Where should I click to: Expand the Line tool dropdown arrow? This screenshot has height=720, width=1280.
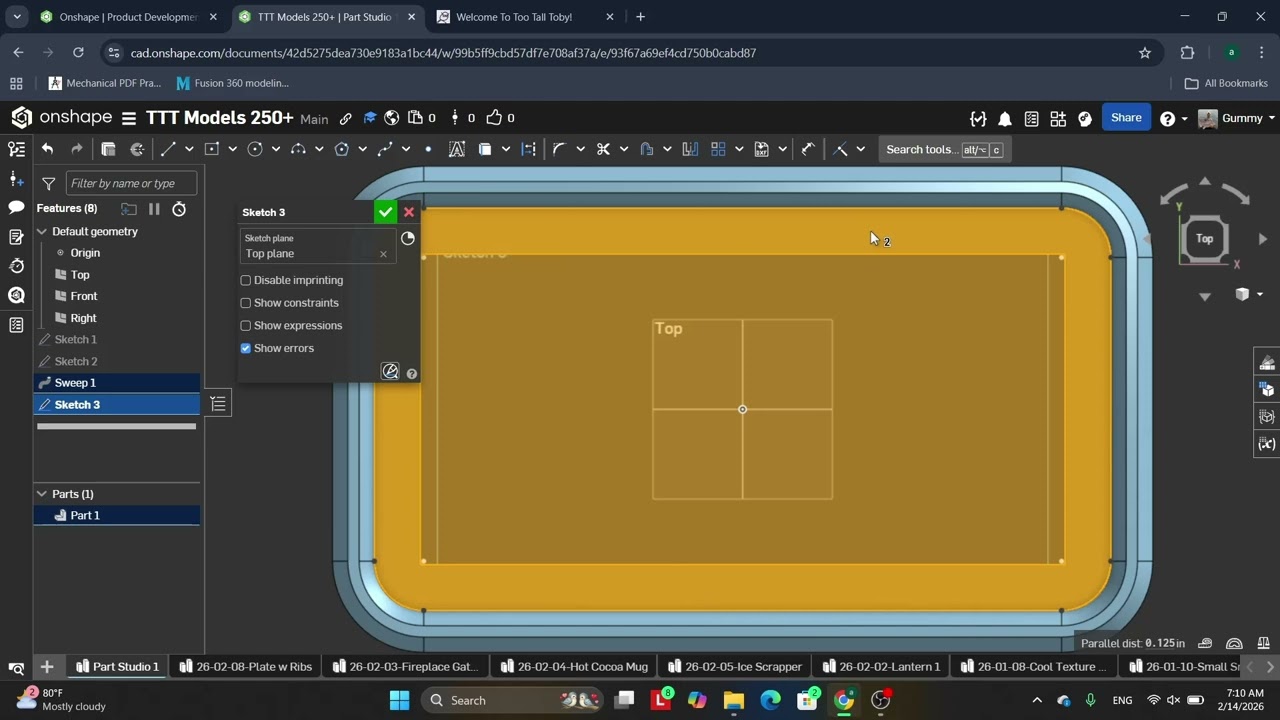[189, 149]
